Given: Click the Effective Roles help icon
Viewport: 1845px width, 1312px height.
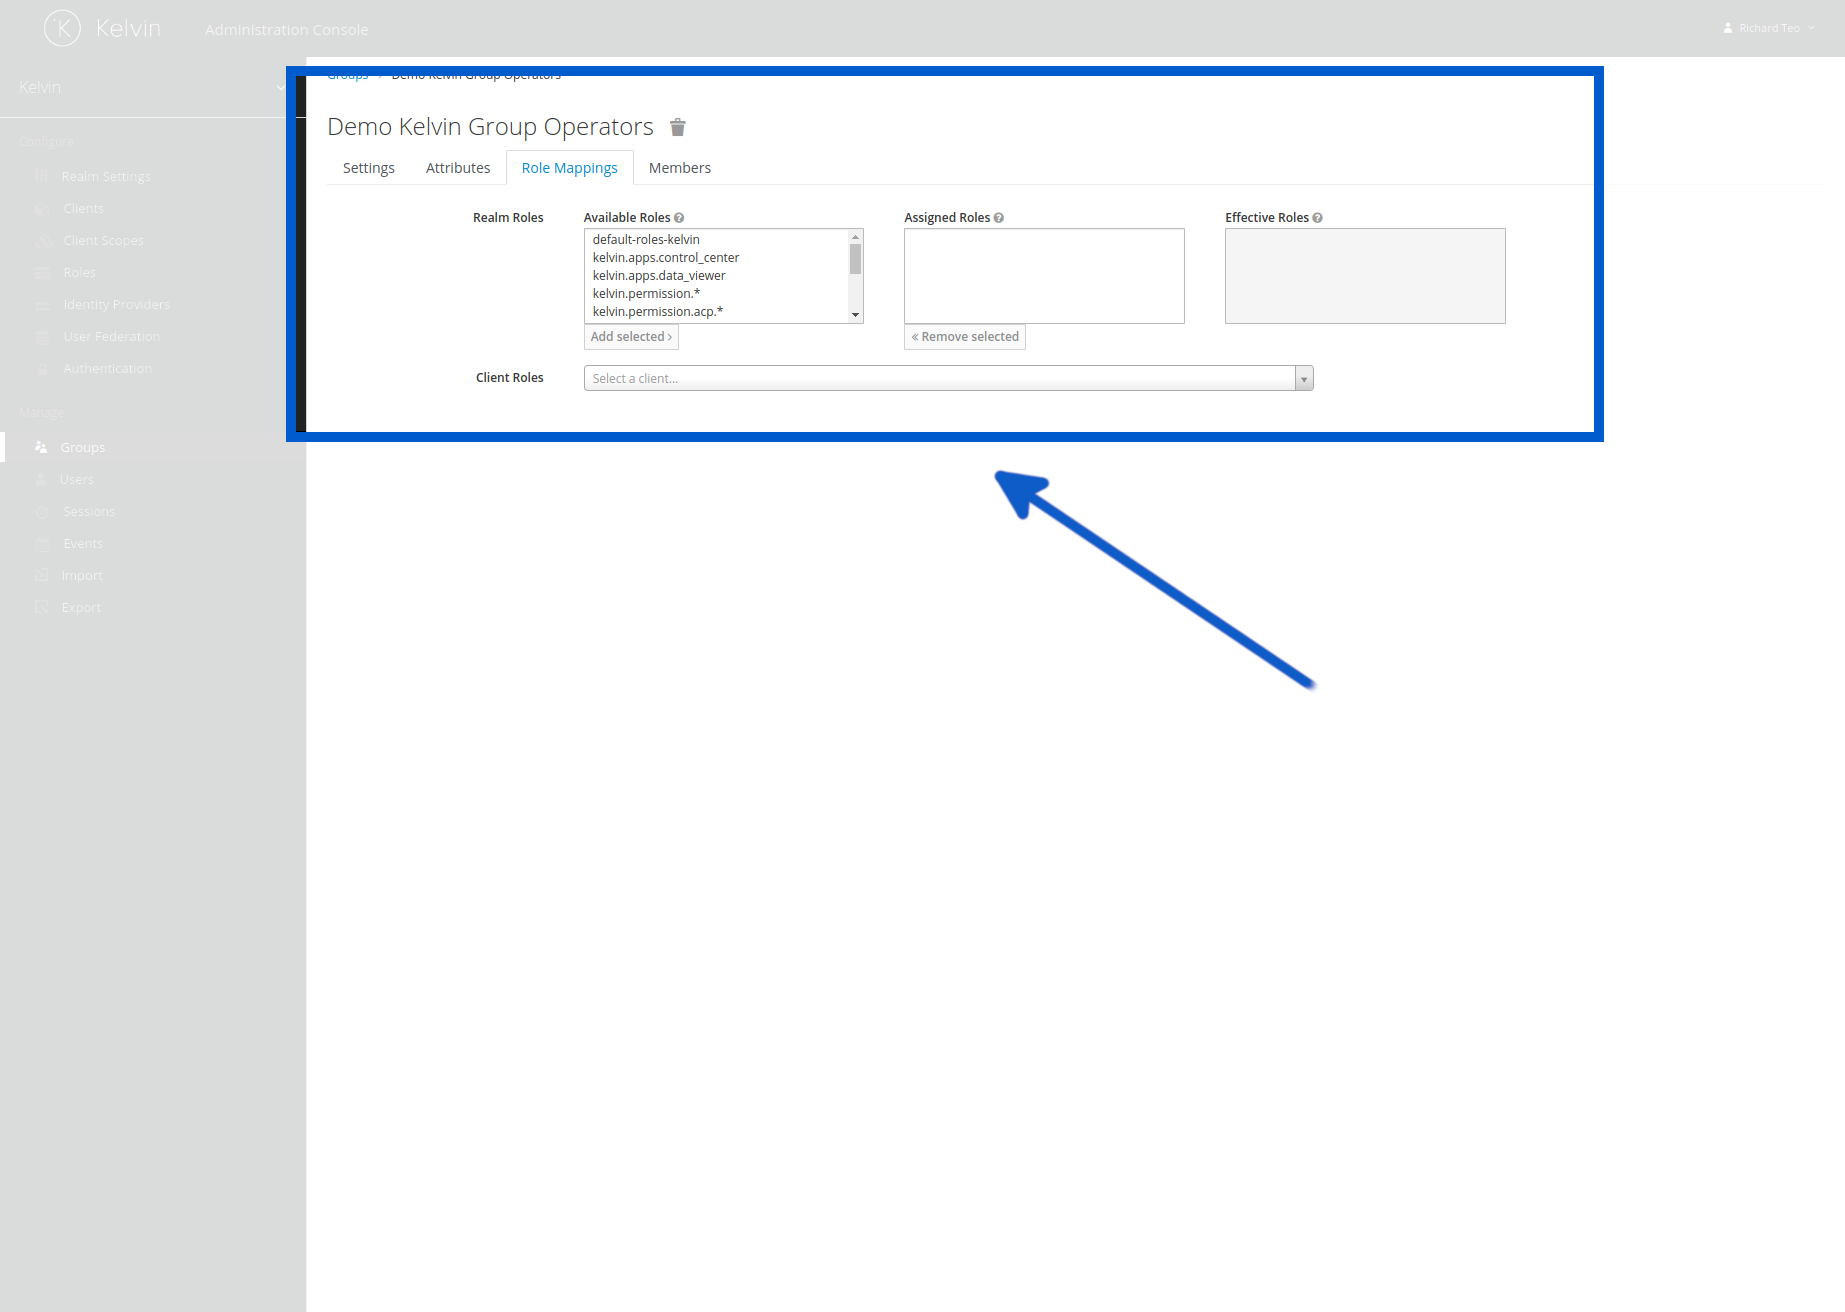Looking at the screenshot, I should [1317, 218].
